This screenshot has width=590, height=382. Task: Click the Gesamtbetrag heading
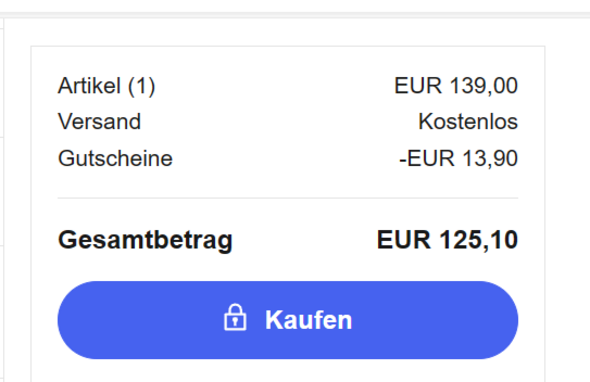pos(145,240)
